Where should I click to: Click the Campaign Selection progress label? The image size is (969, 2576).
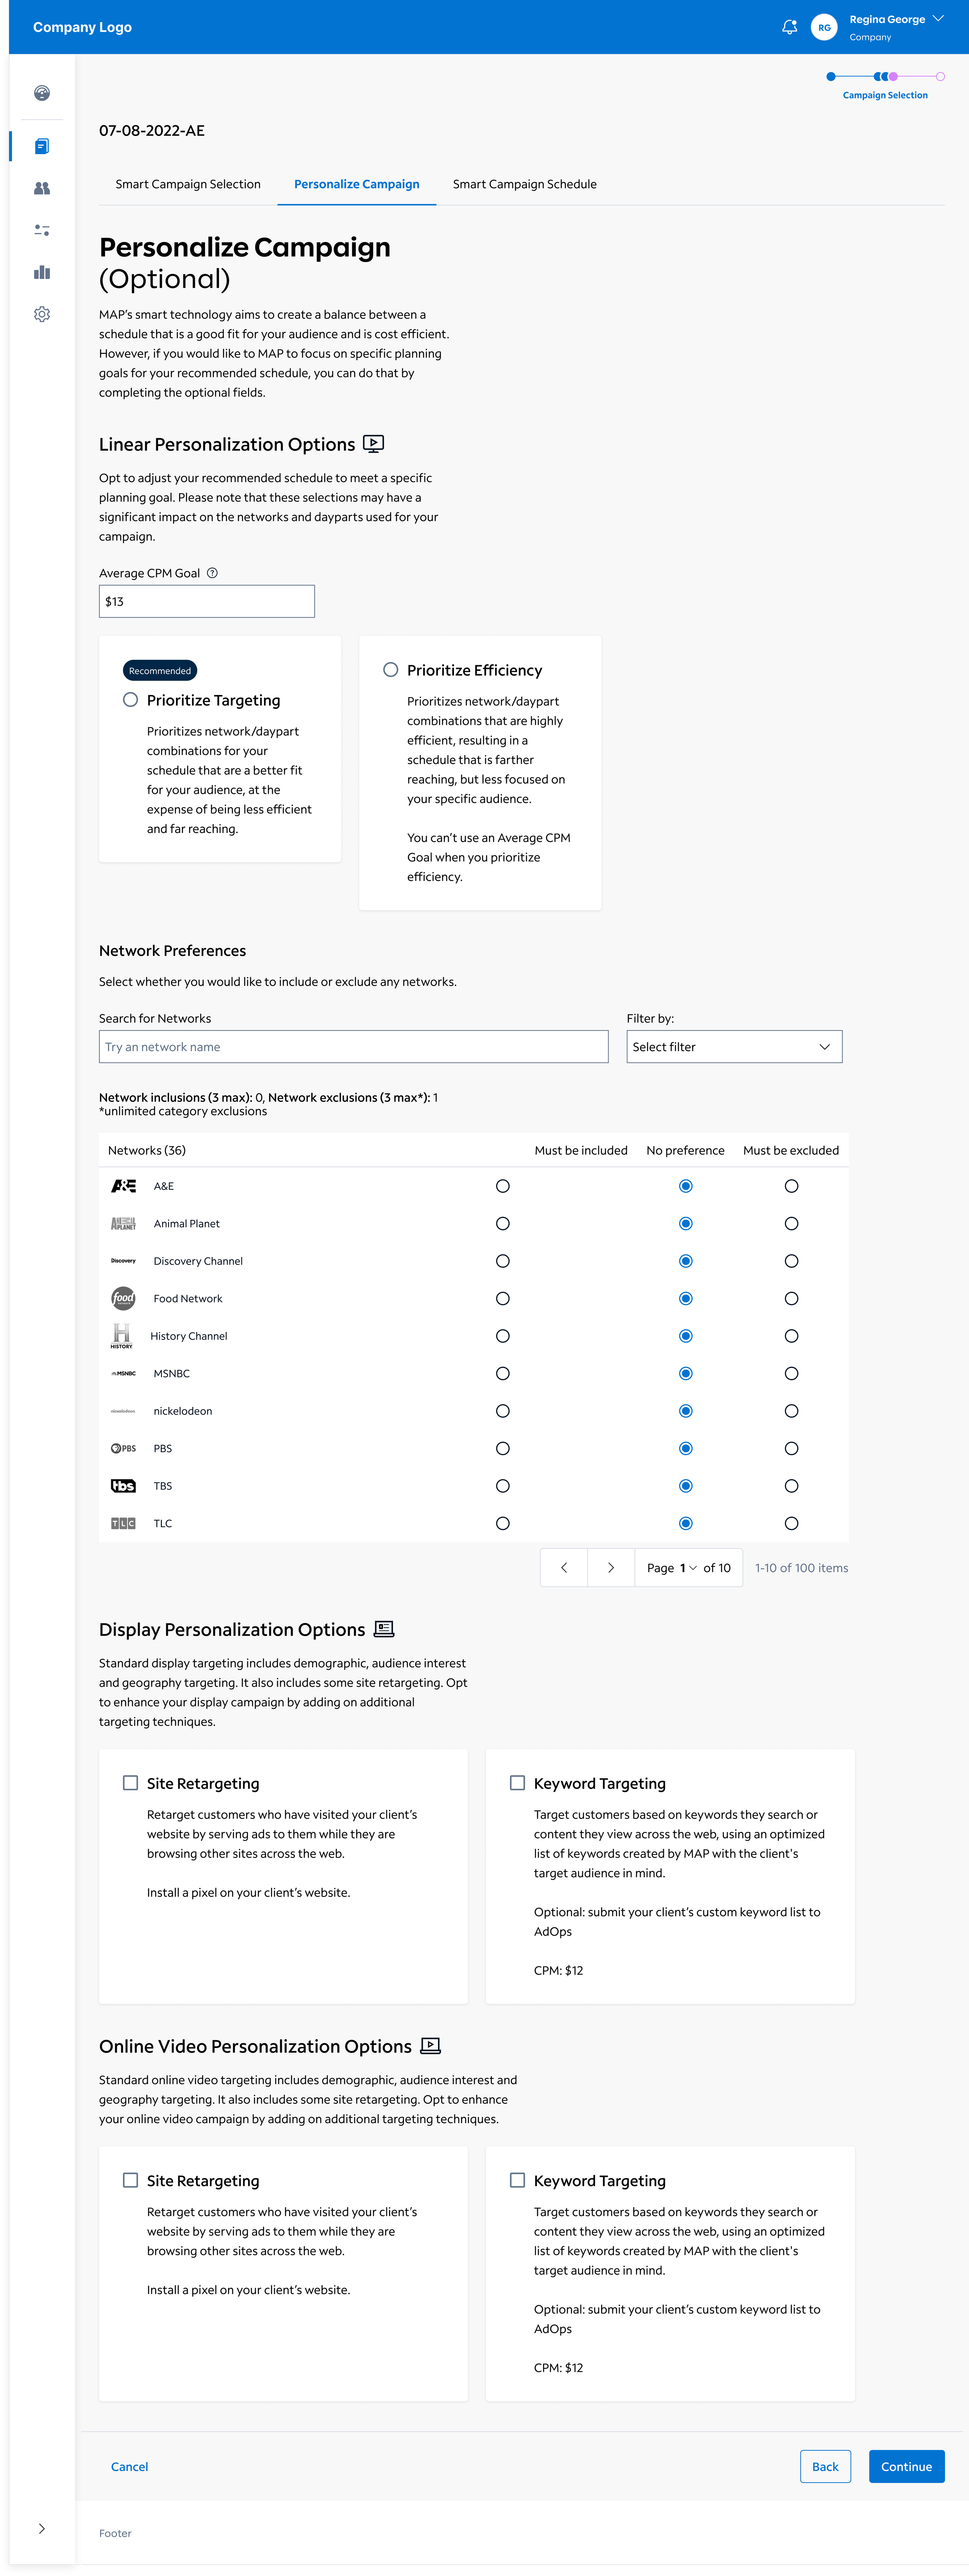tap(885, 95)
